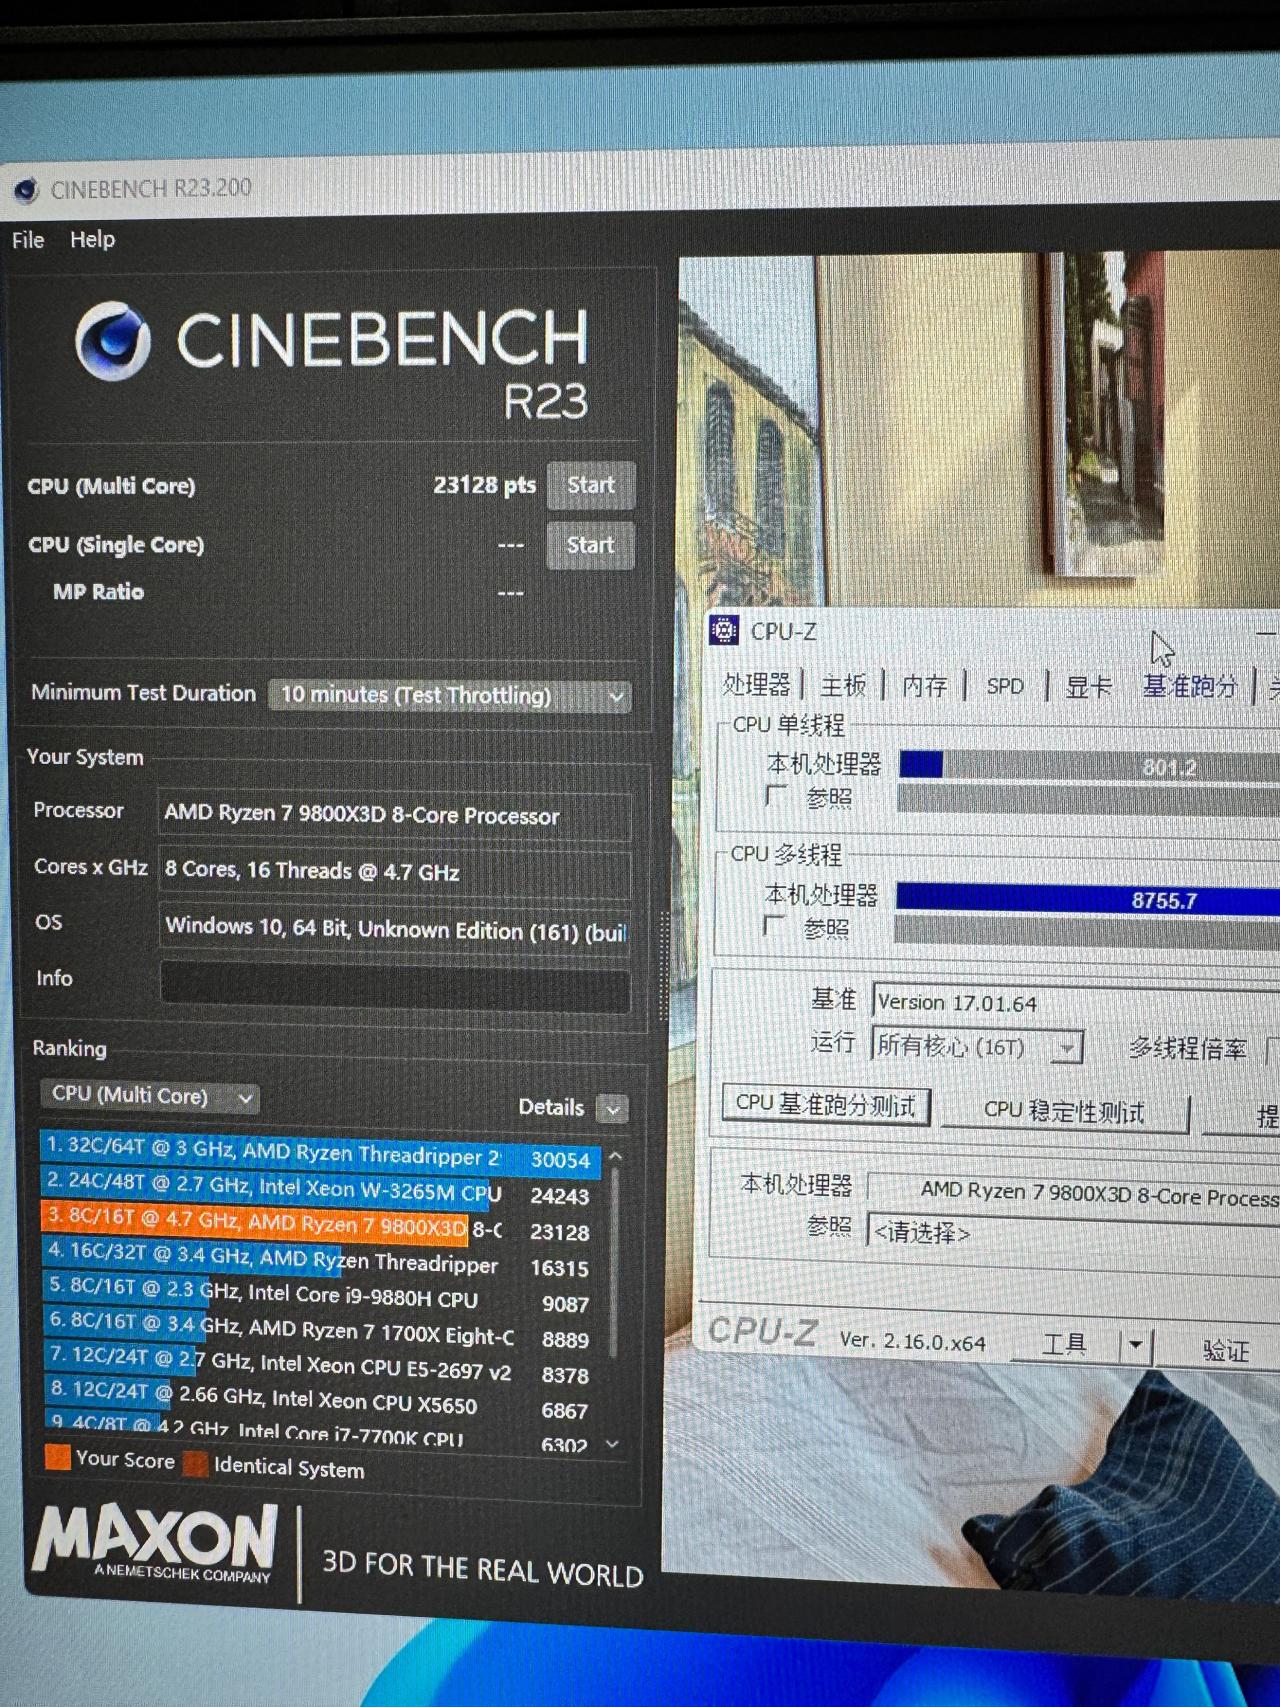Screen dimensions: 1280x1707
Task: Click the CPU 基准跑分测试 button
Action: point(826,1104)
